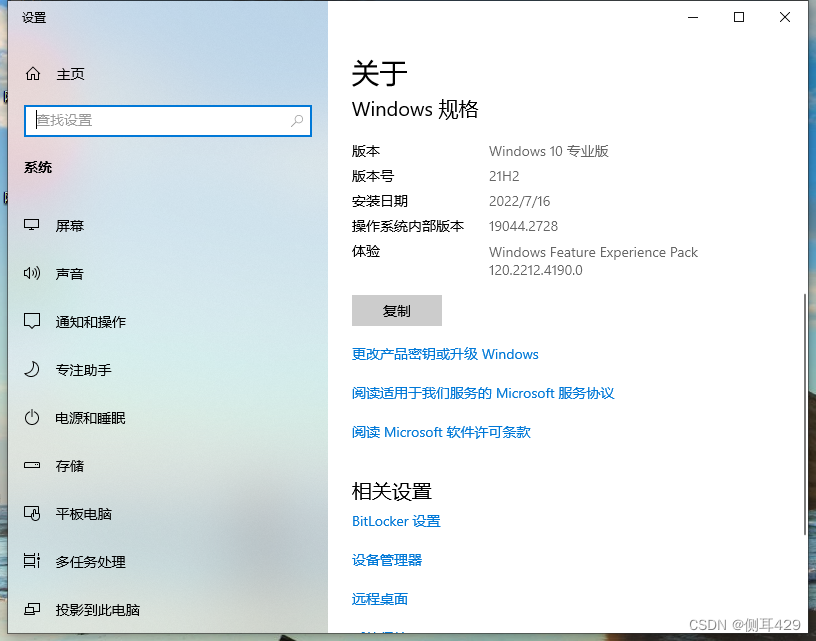Open 阅读 Microsoft 软件许可条款 link
816x641 pixels.
pyautogui.click(x=441, y=432)
